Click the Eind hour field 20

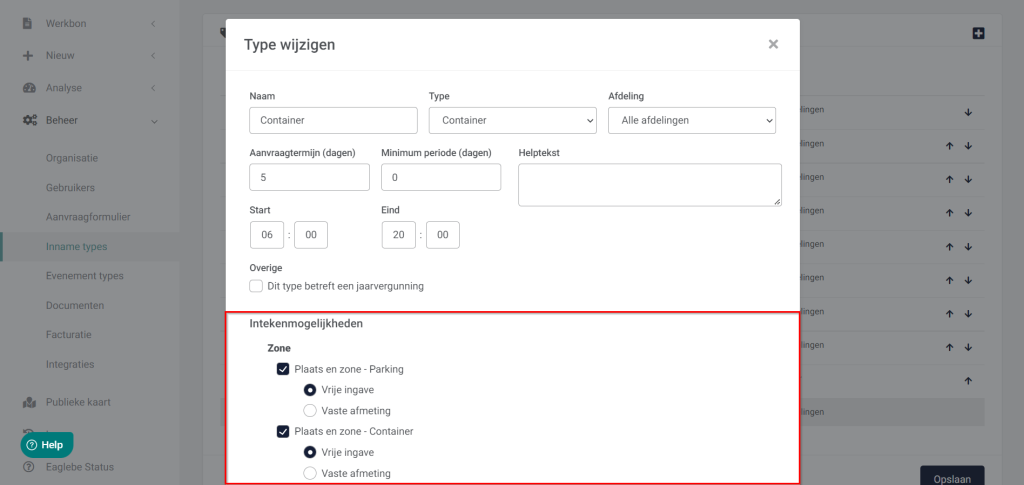399,235
